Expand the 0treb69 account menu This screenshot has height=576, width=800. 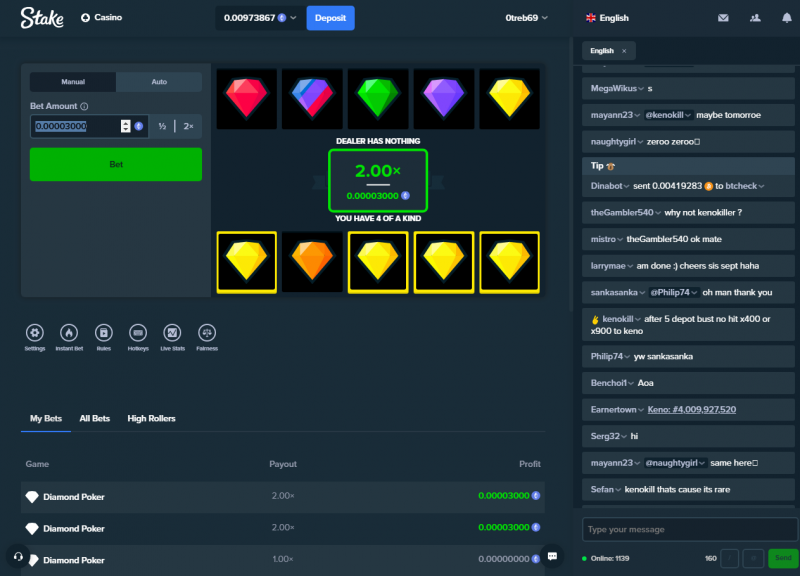point(527,18)
